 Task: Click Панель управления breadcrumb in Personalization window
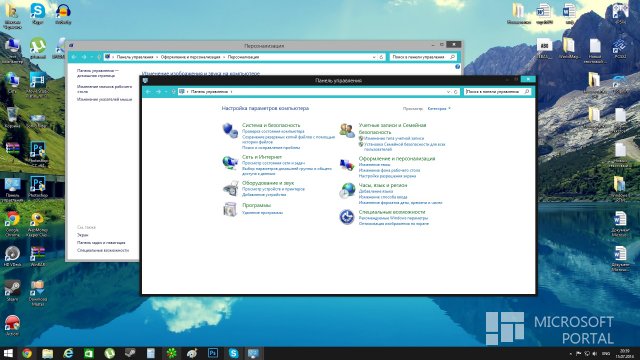135,57
